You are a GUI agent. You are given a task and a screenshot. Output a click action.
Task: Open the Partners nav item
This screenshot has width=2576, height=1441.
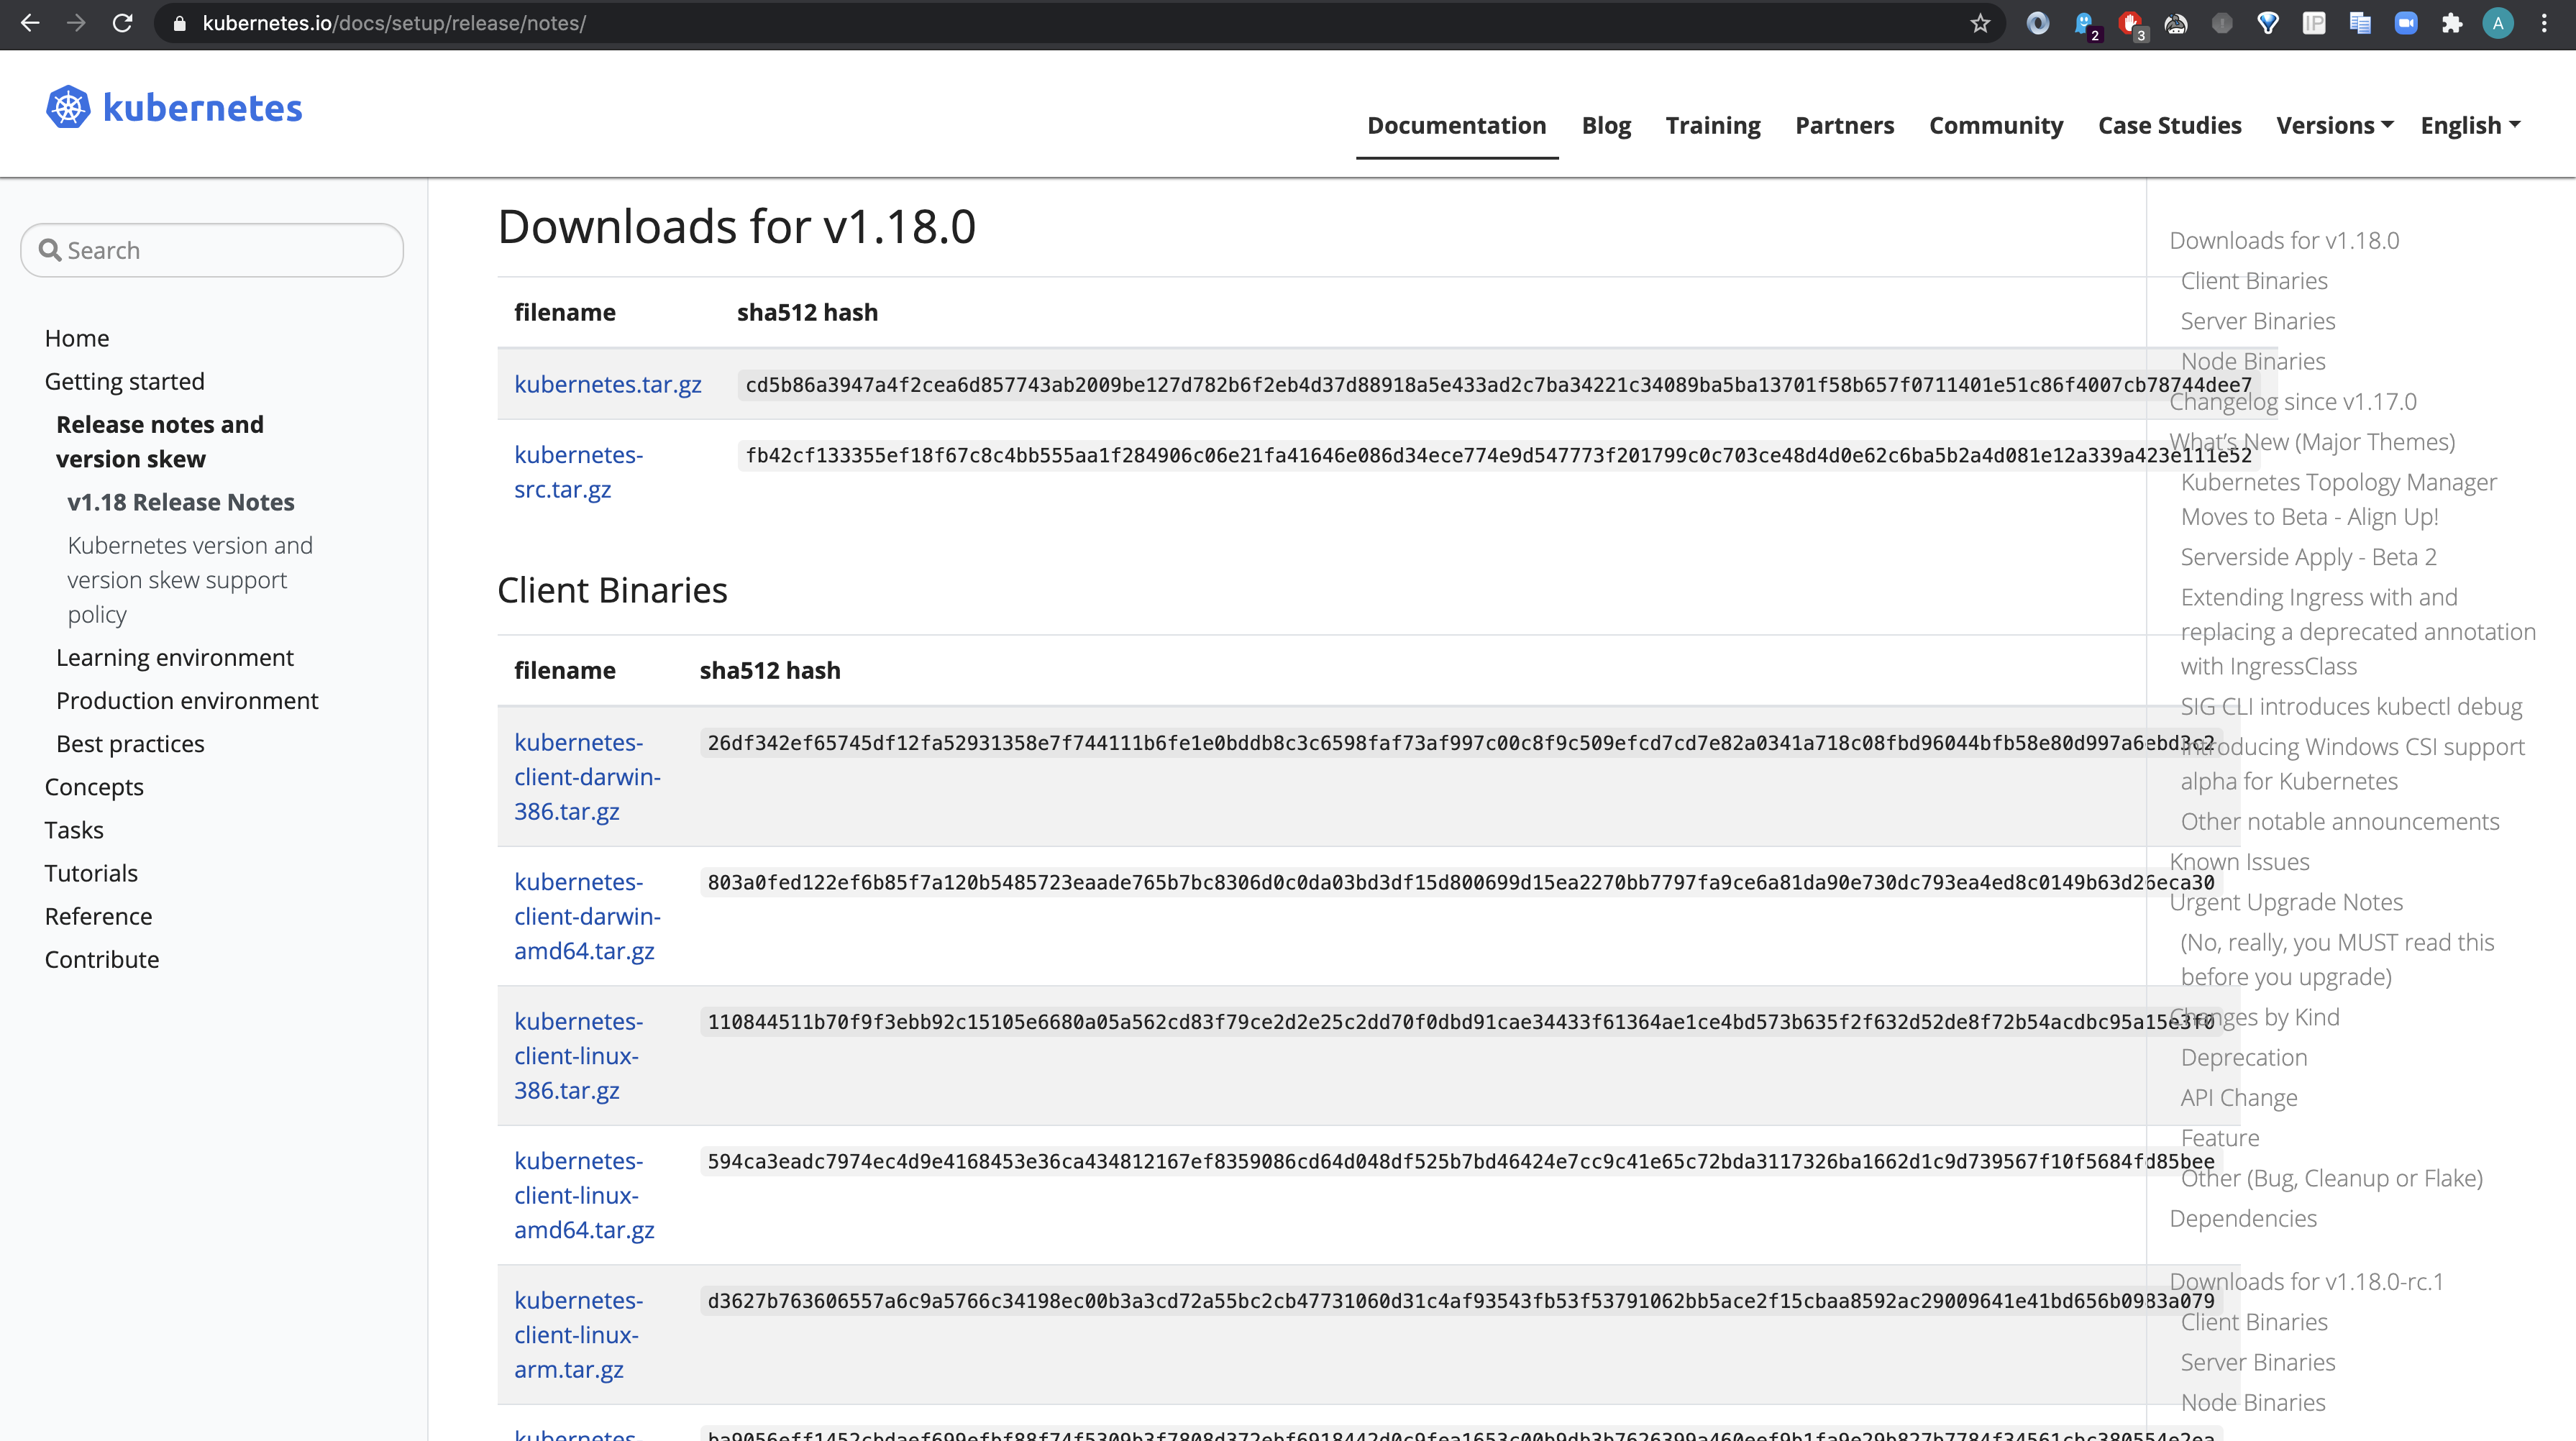point(1844,125)
